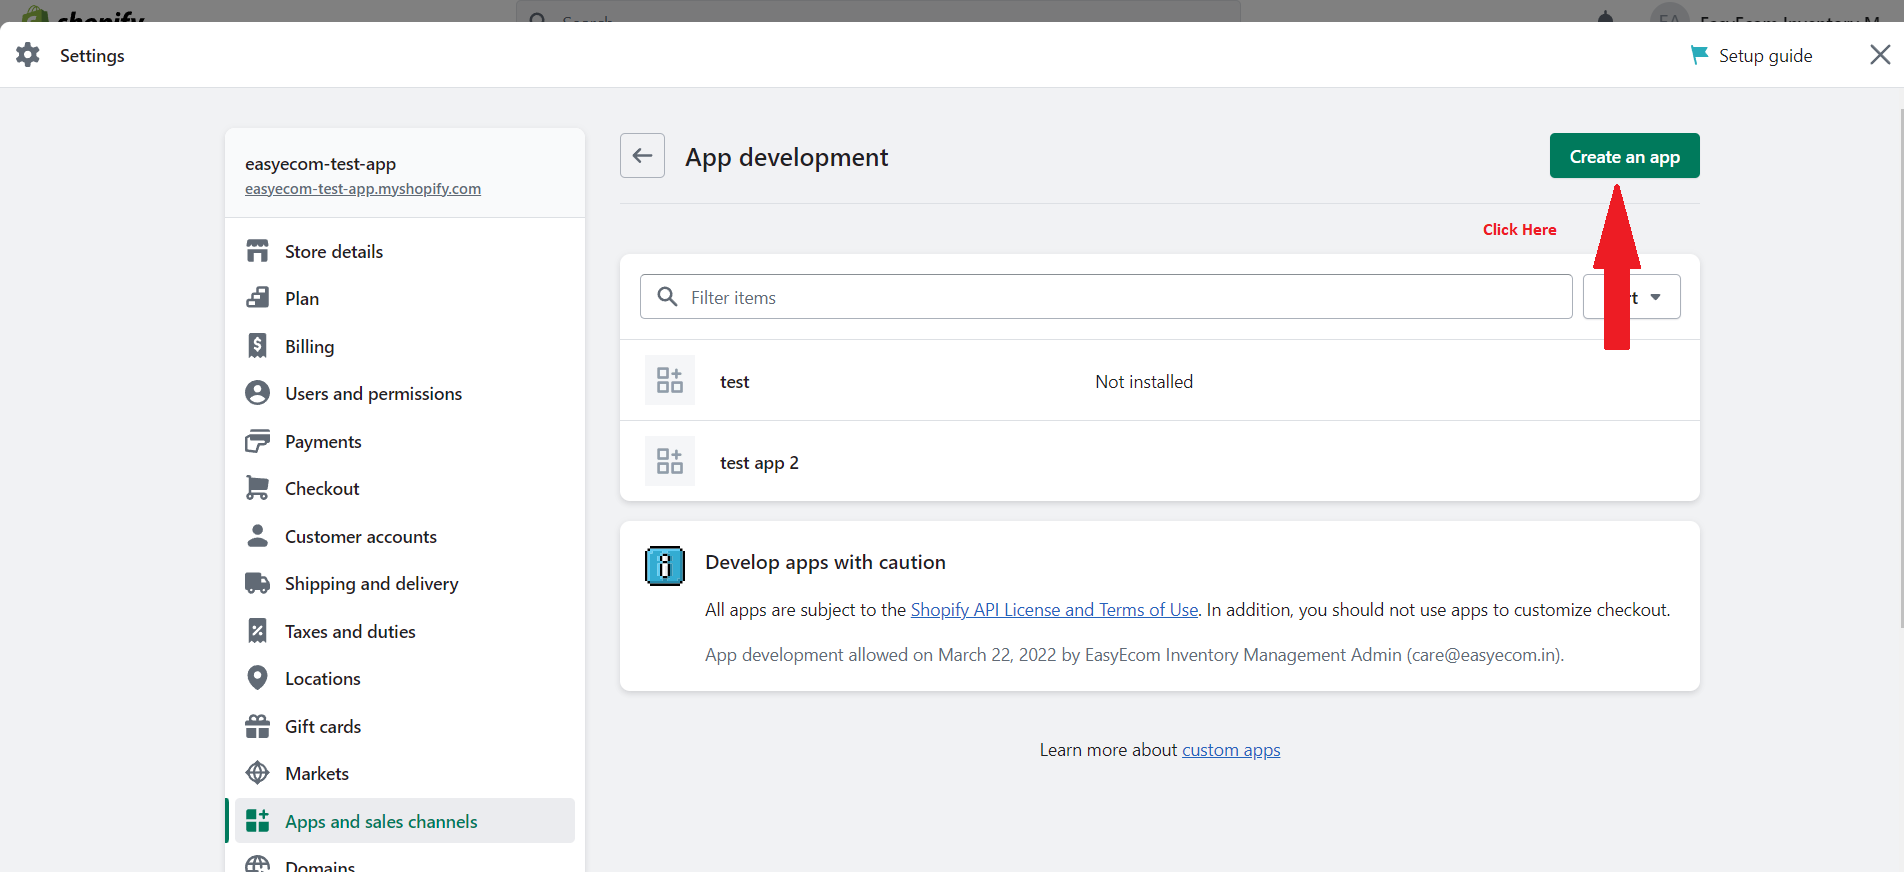This screenshot has height=872, width=1904.
Task: Click the easyecom-test-app store name
Action: [320, 164]
